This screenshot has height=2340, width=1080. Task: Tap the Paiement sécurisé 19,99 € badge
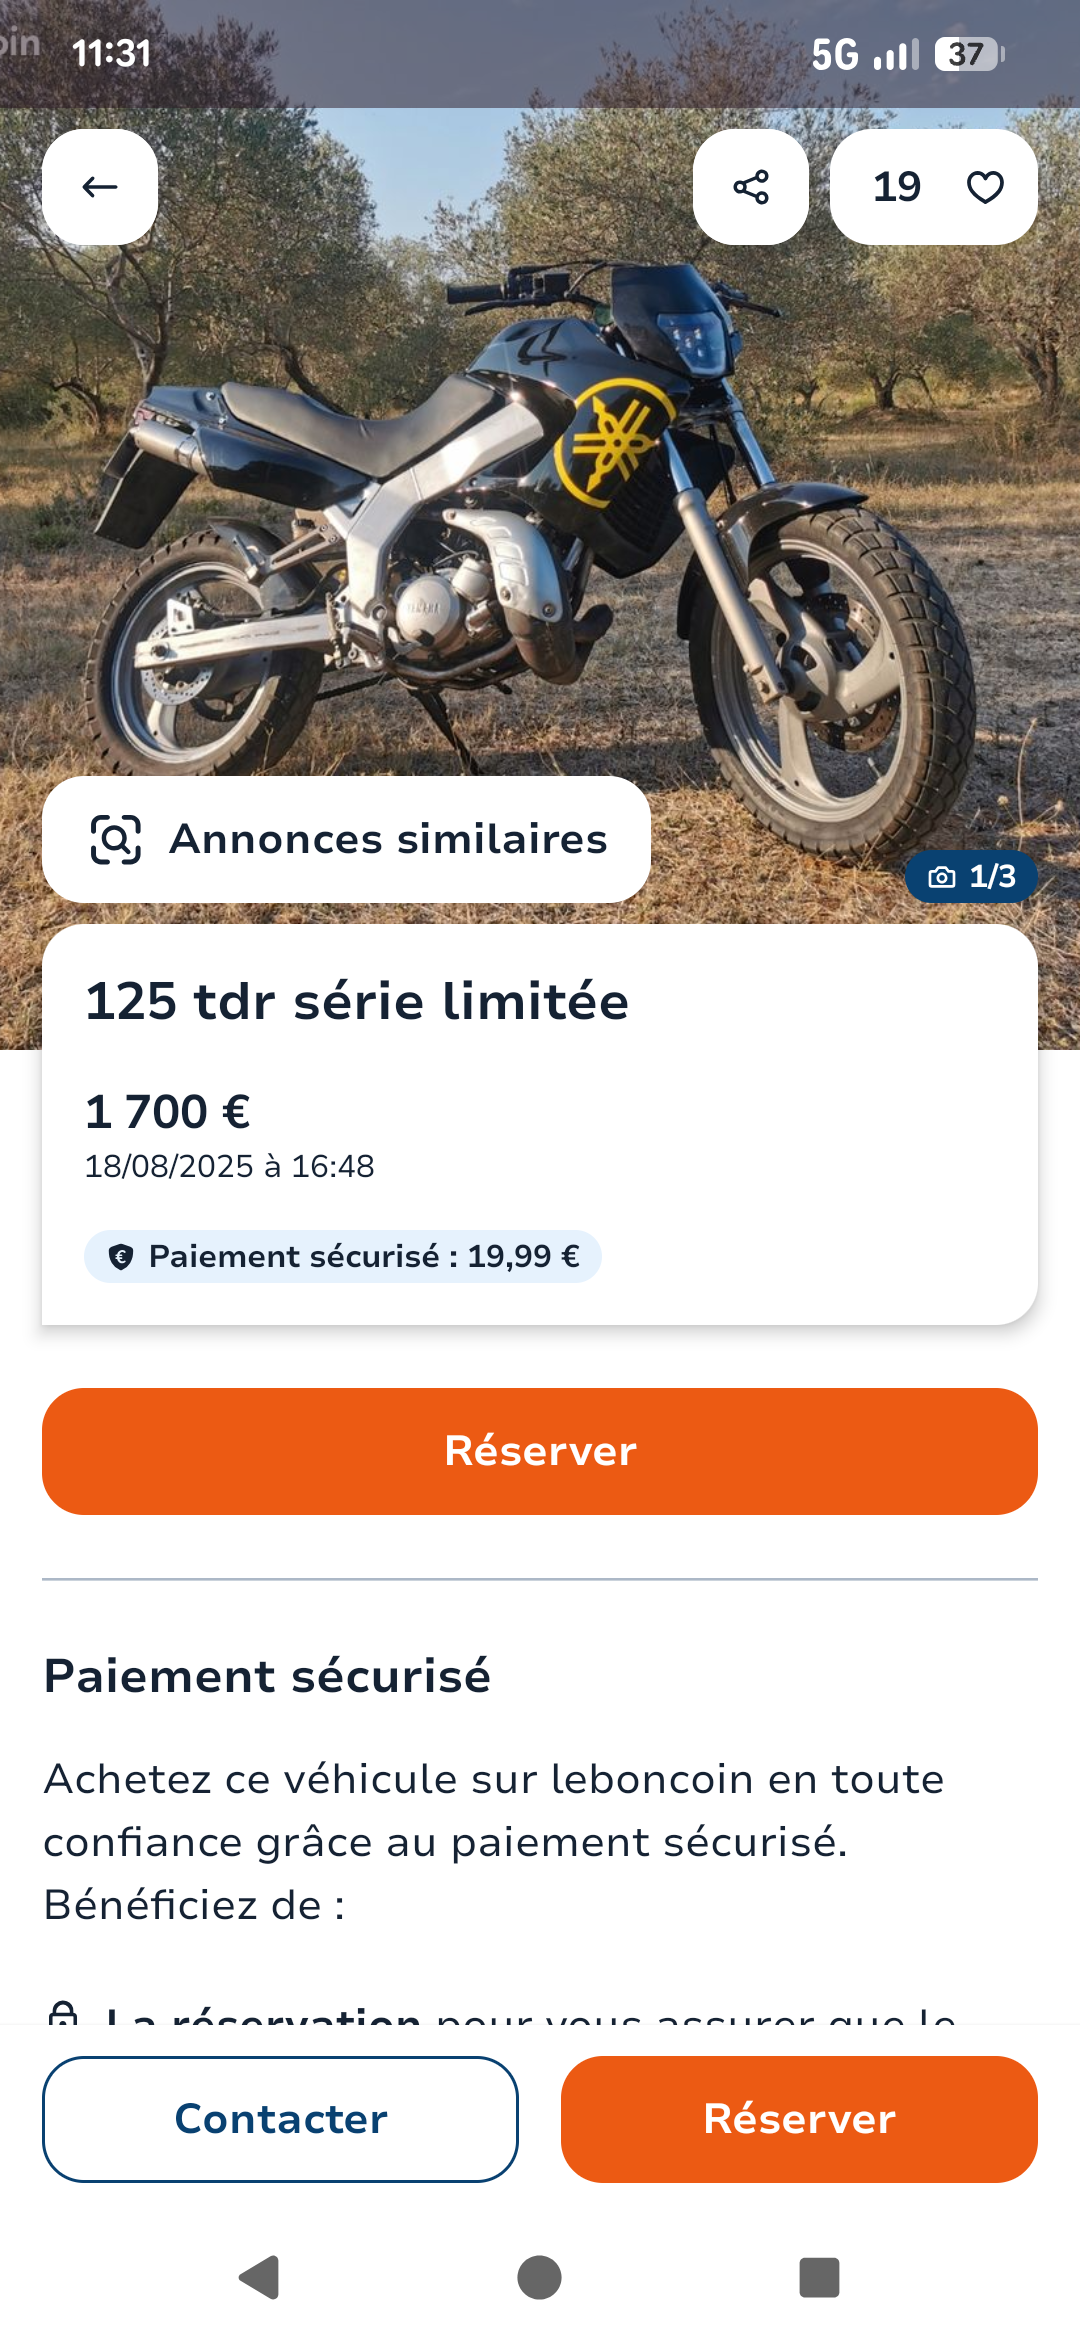342,1256
